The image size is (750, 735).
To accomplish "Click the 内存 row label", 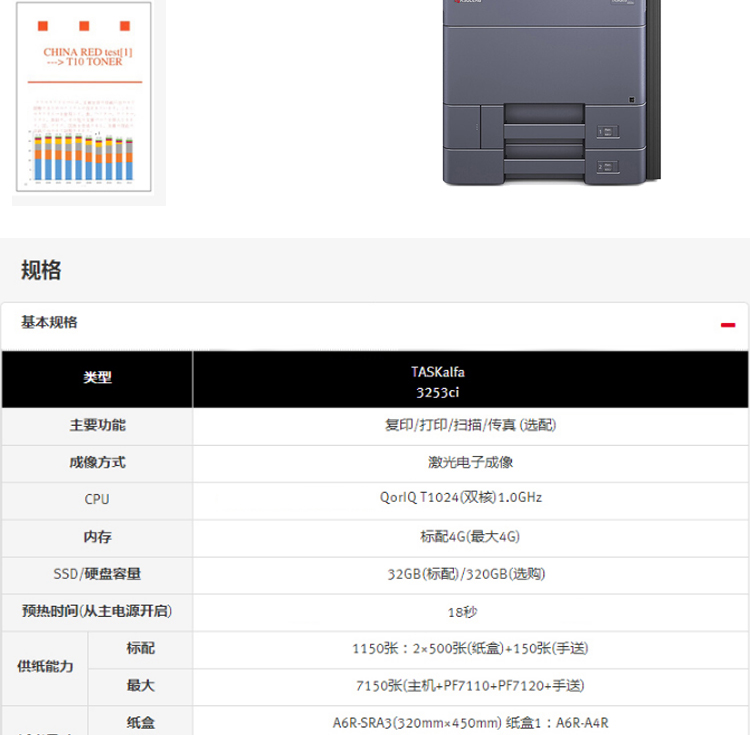I will [x=97, y=537].
